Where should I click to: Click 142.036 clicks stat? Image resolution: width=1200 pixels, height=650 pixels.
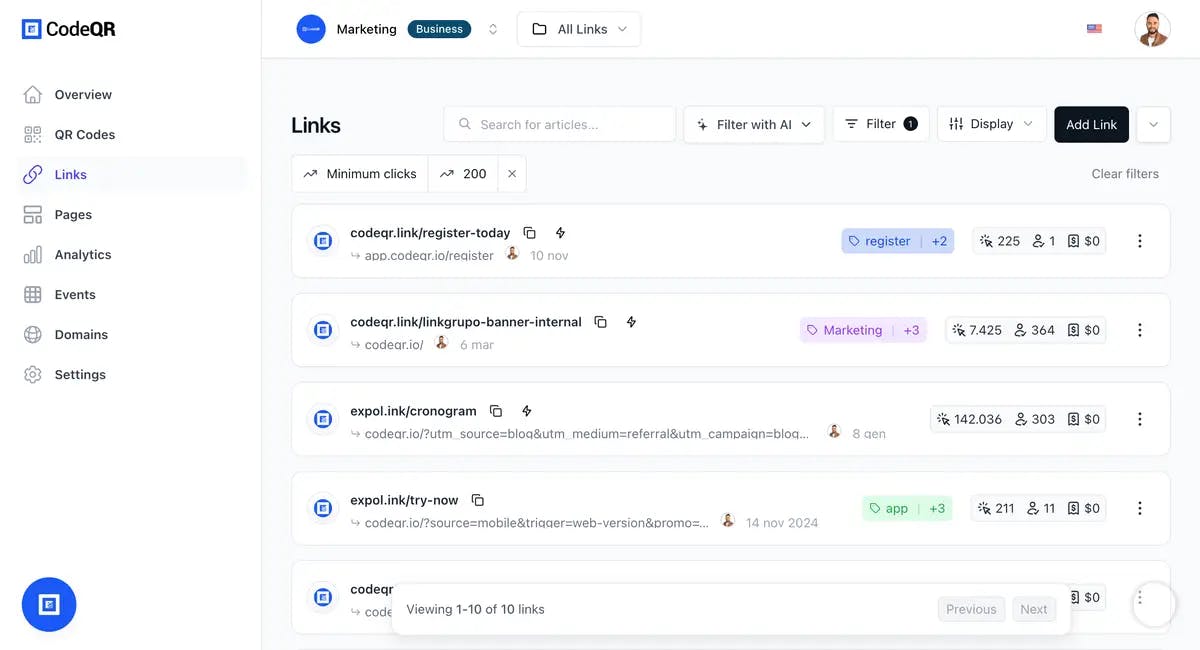969,419
